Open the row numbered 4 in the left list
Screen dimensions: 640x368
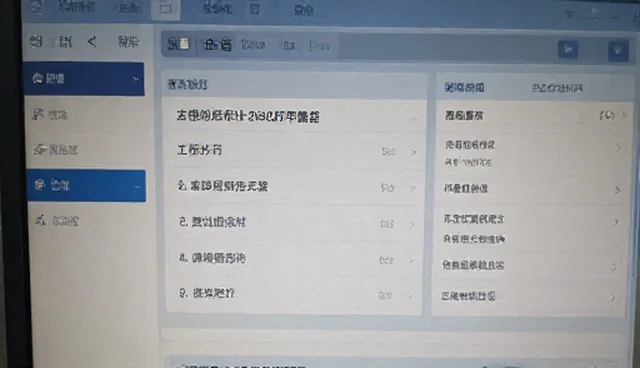pos(295,259)
